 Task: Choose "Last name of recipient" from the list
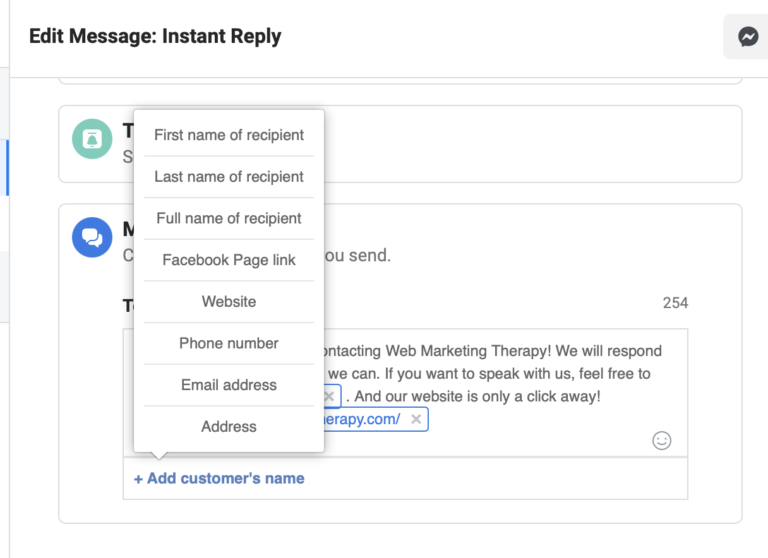pos(229,177)
